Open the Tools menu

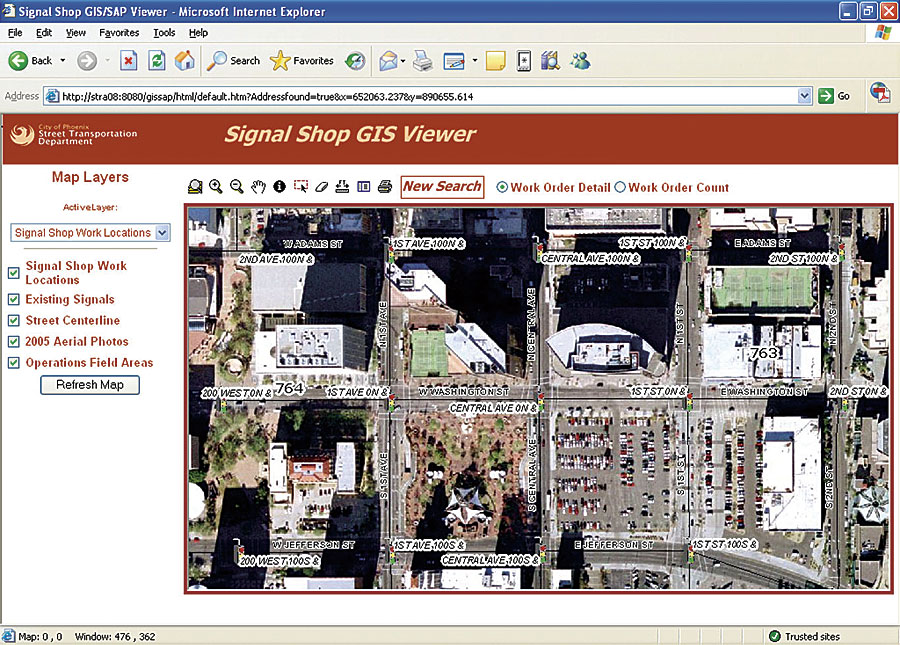coord(164,33)
